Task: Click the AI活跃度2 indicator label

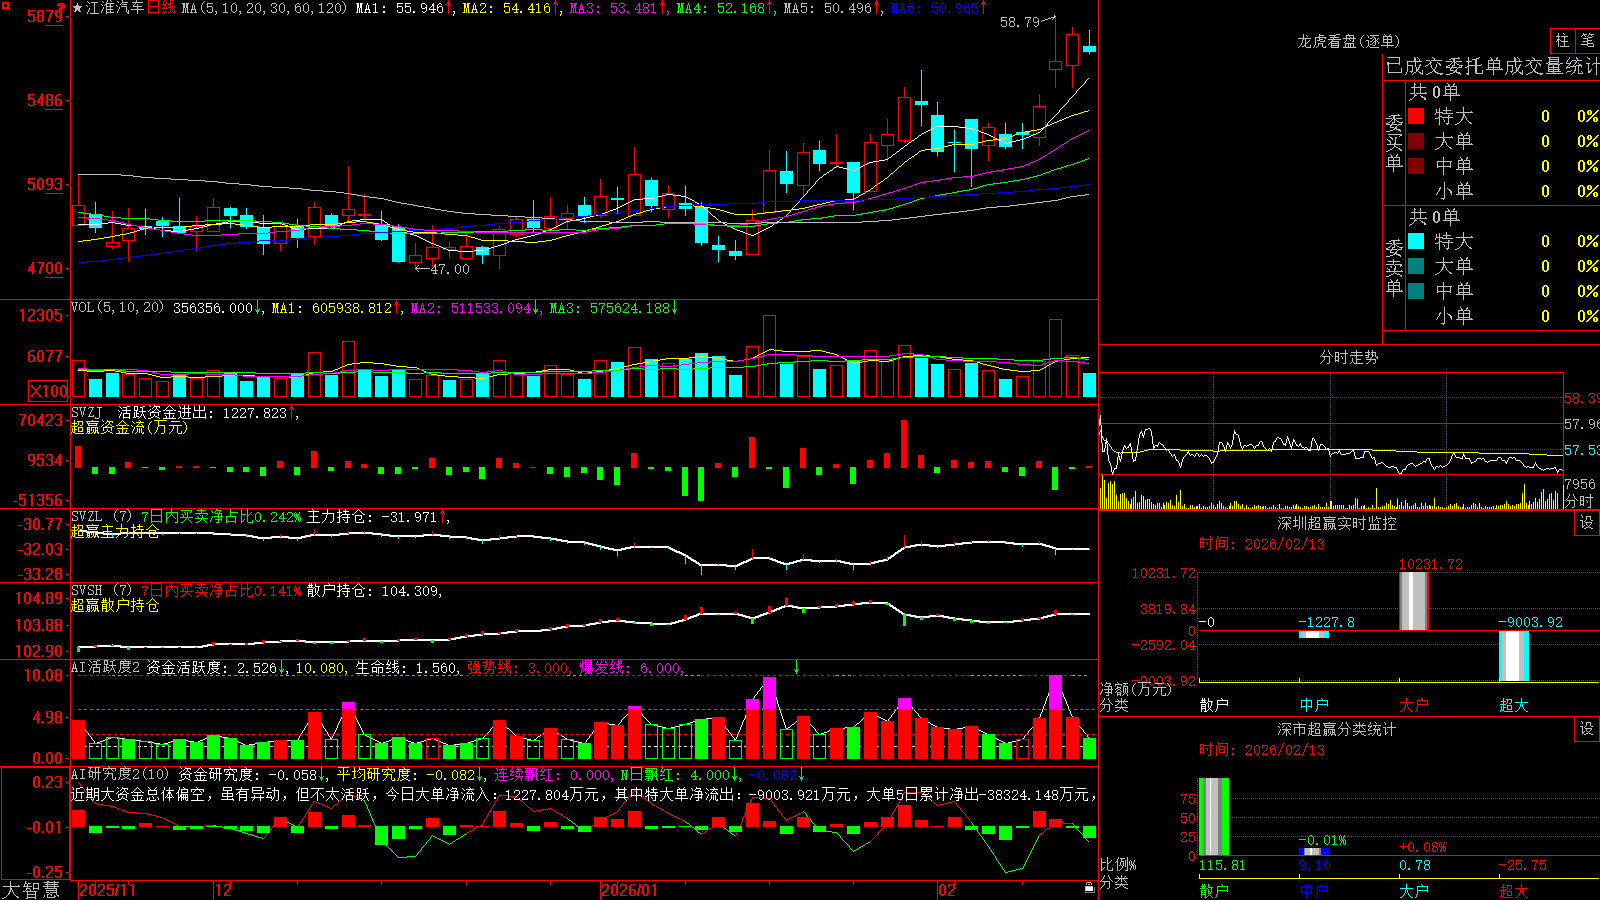Action: coord(106,667)
